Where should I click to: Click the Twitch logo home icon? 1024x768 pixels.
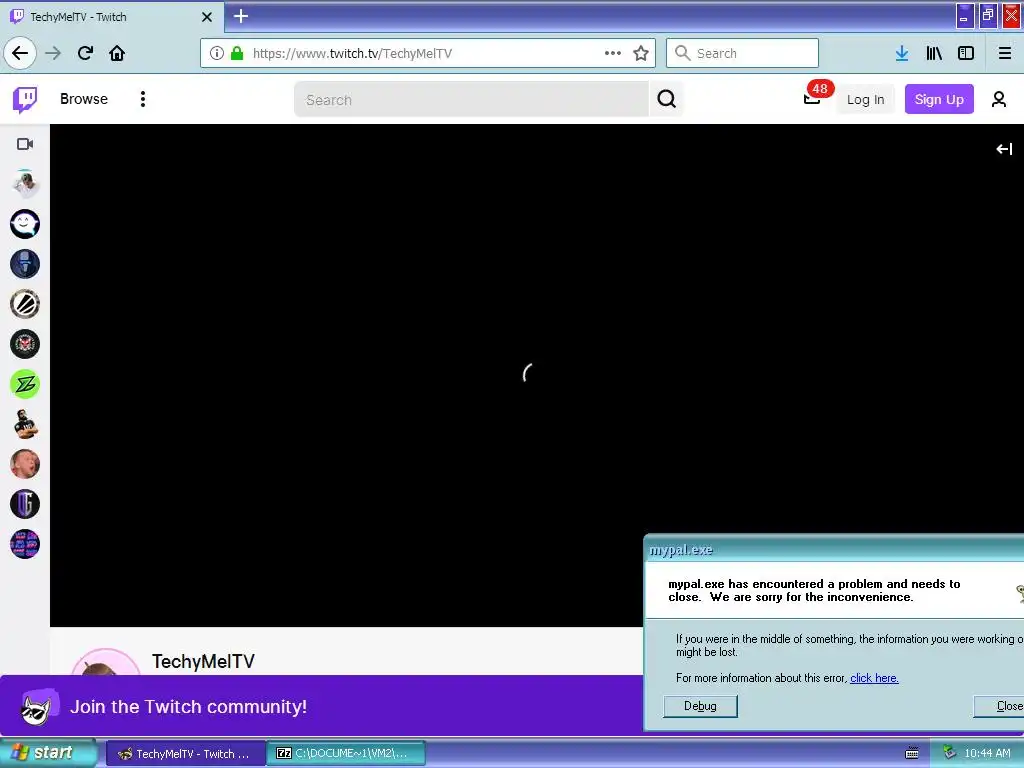25,99
